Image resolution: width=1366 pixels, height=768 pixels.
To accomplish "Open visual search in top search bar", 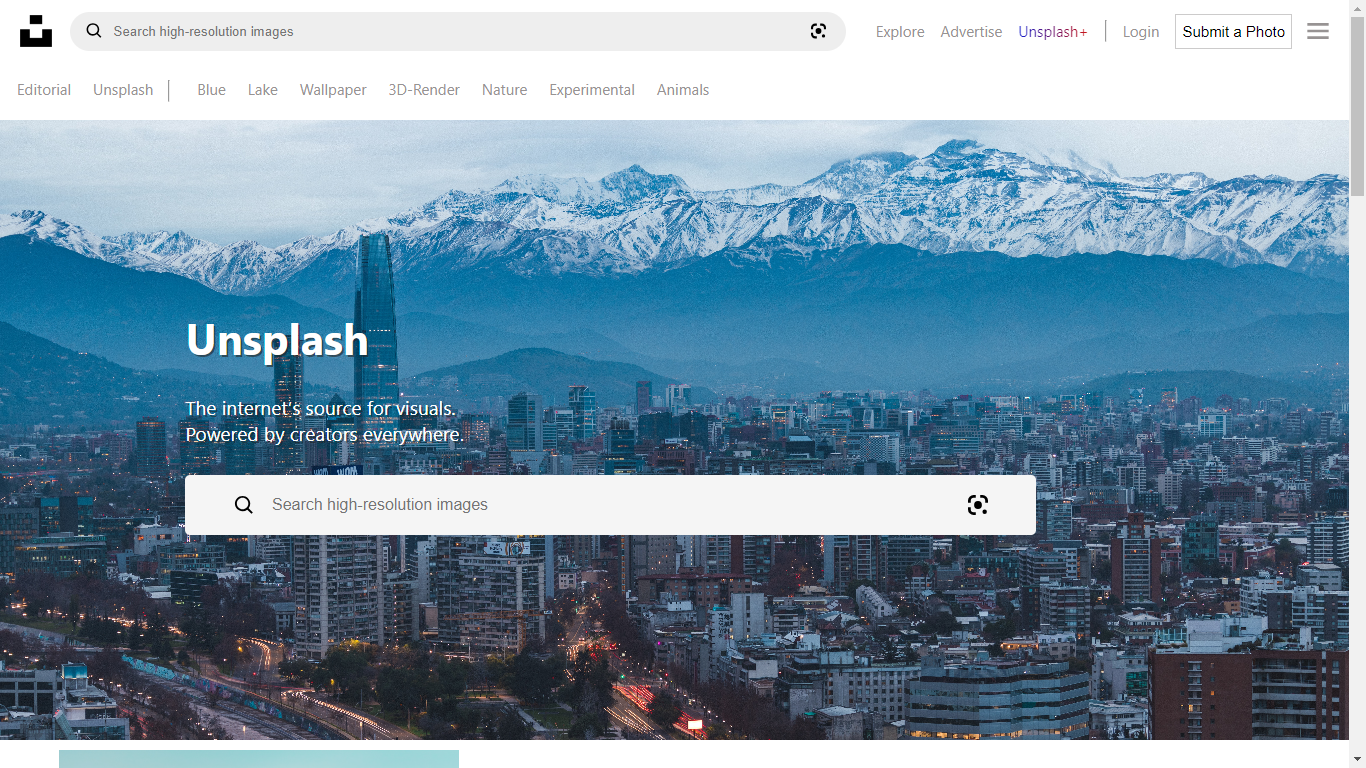I will (x=818, y=31).
